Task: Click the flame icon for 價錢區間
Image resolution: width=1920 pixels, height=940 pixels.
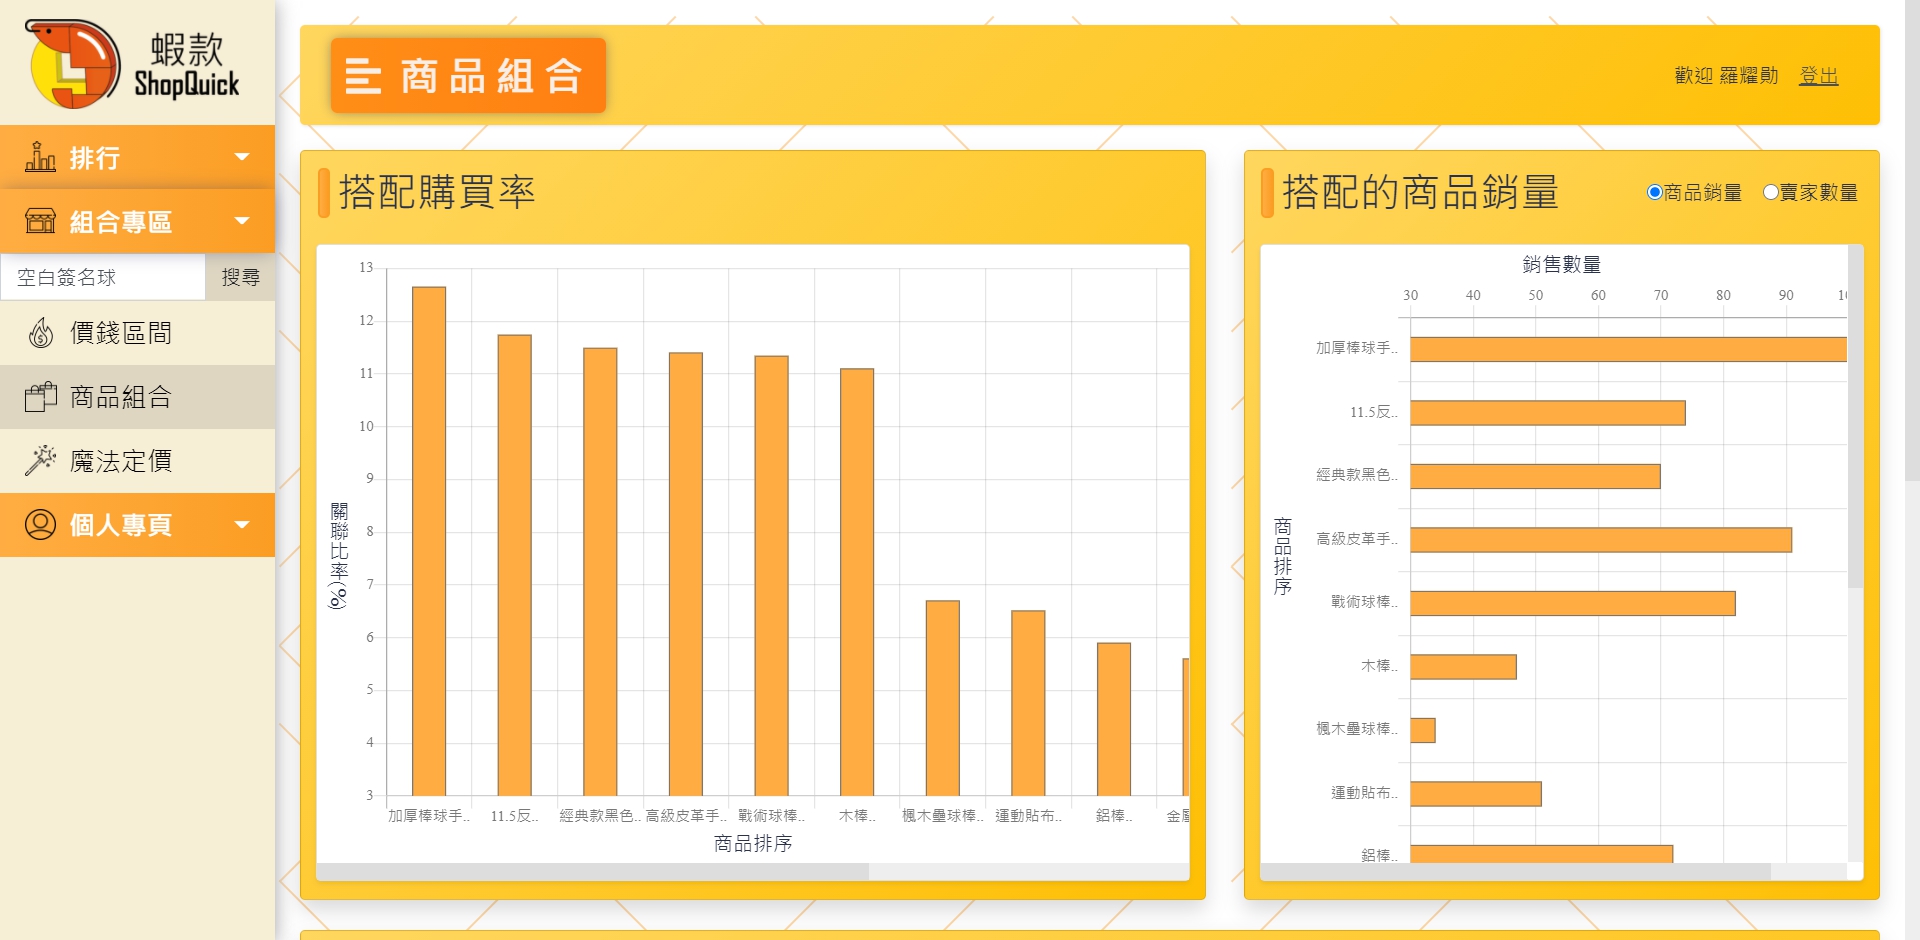Action: [x=41, y=333]
